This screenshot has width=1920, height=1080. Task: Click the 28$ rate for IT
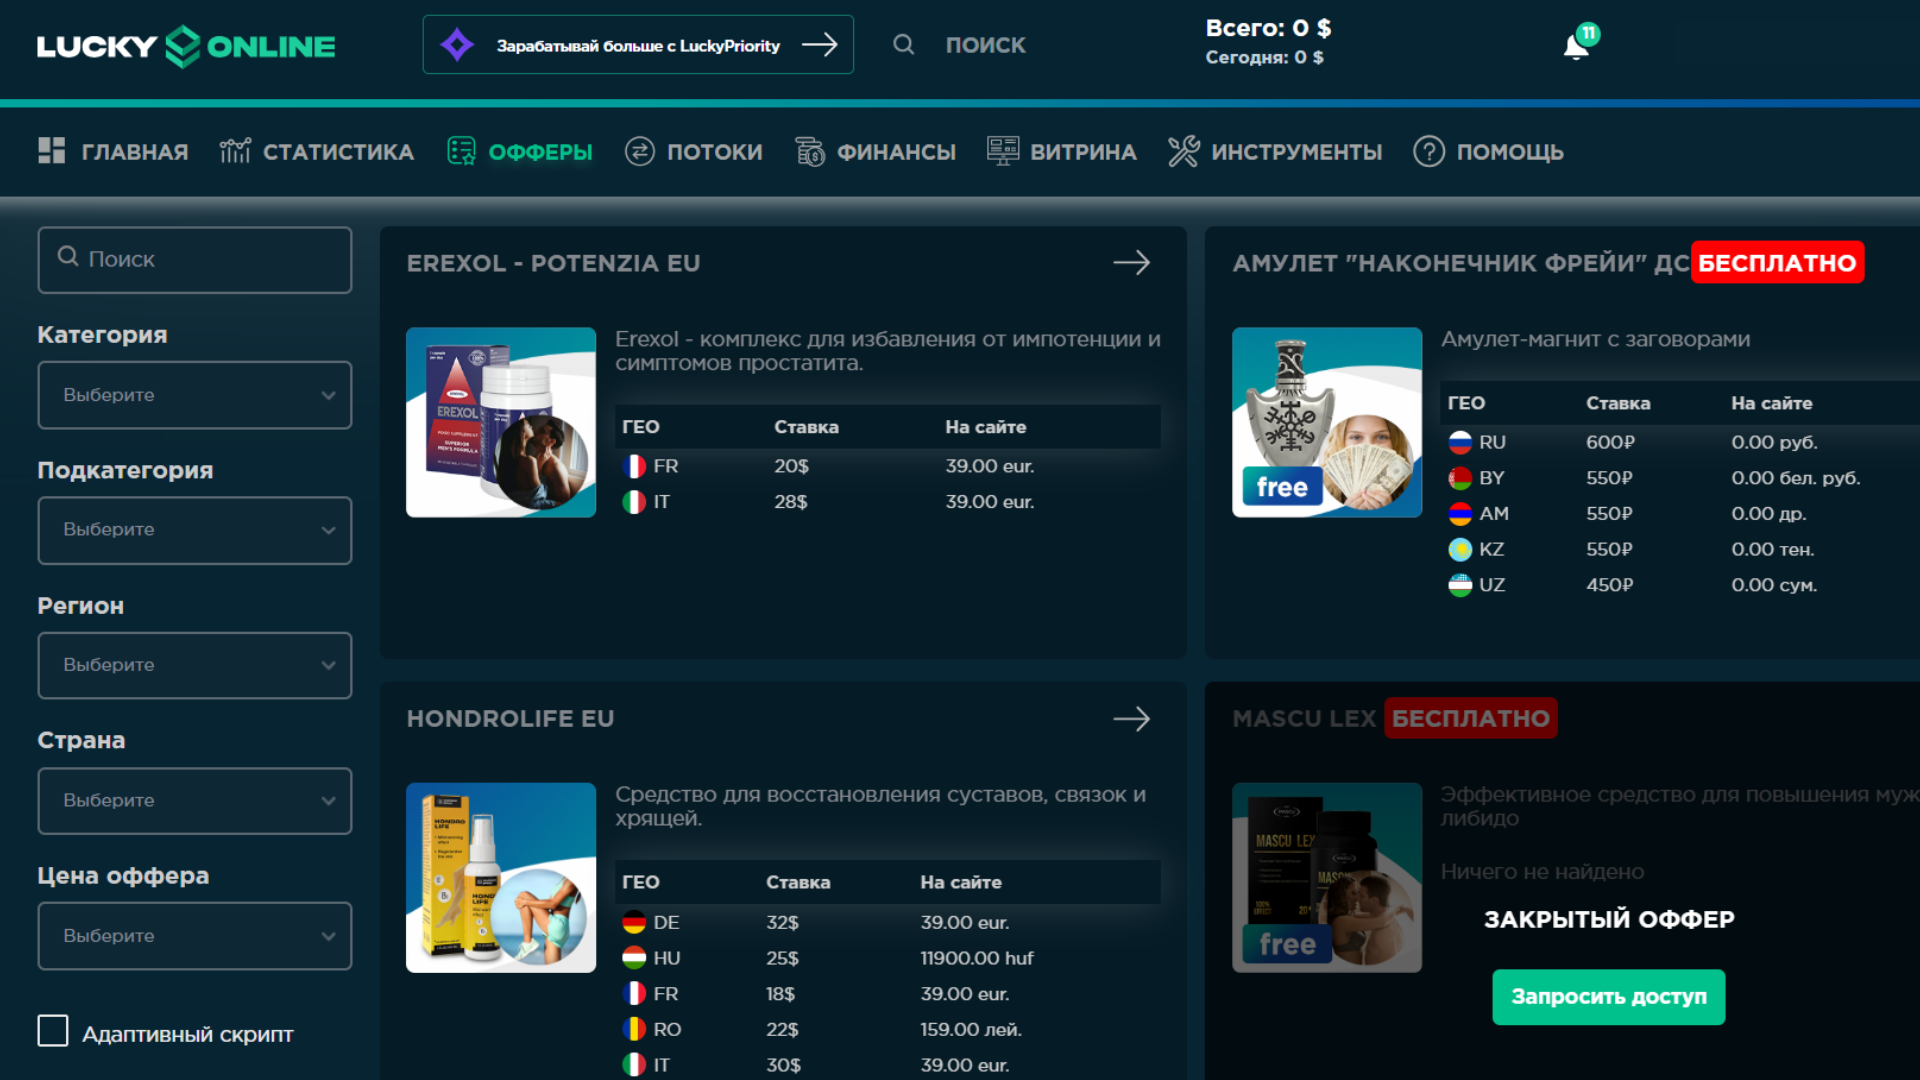(790, 502)
